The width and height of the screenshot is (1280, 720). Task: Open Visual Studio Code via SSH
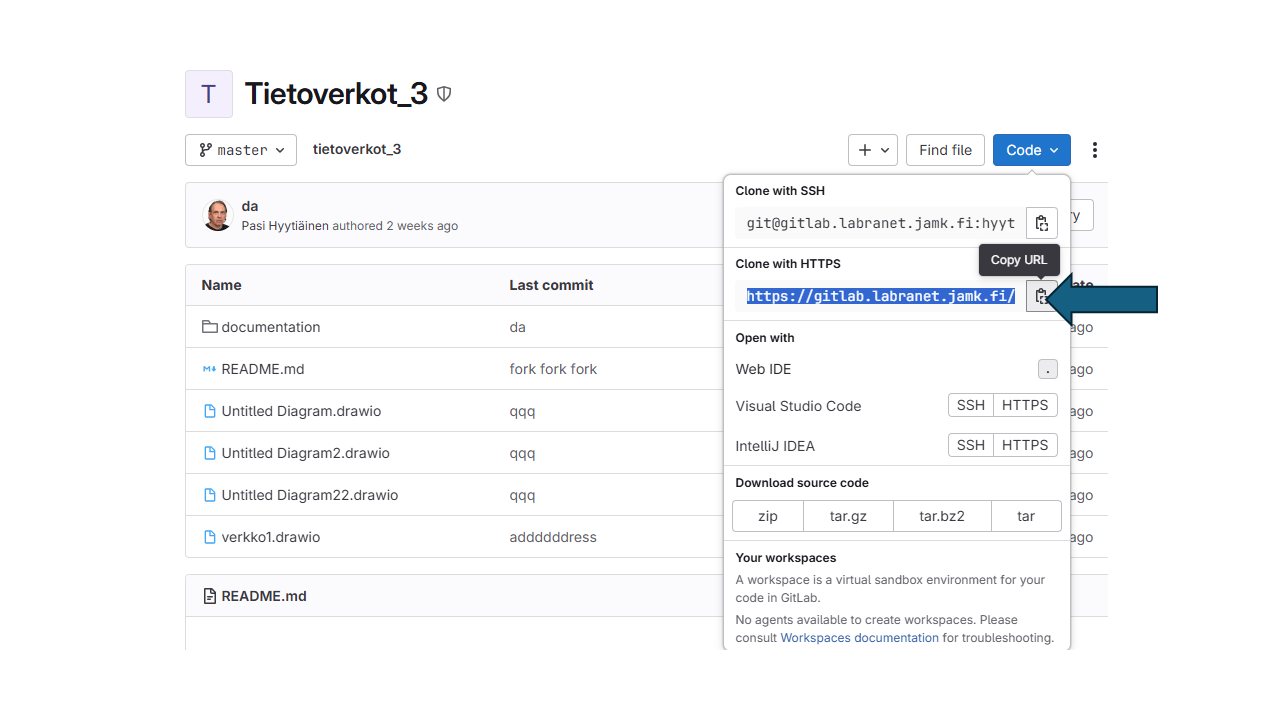coord(970,405)
